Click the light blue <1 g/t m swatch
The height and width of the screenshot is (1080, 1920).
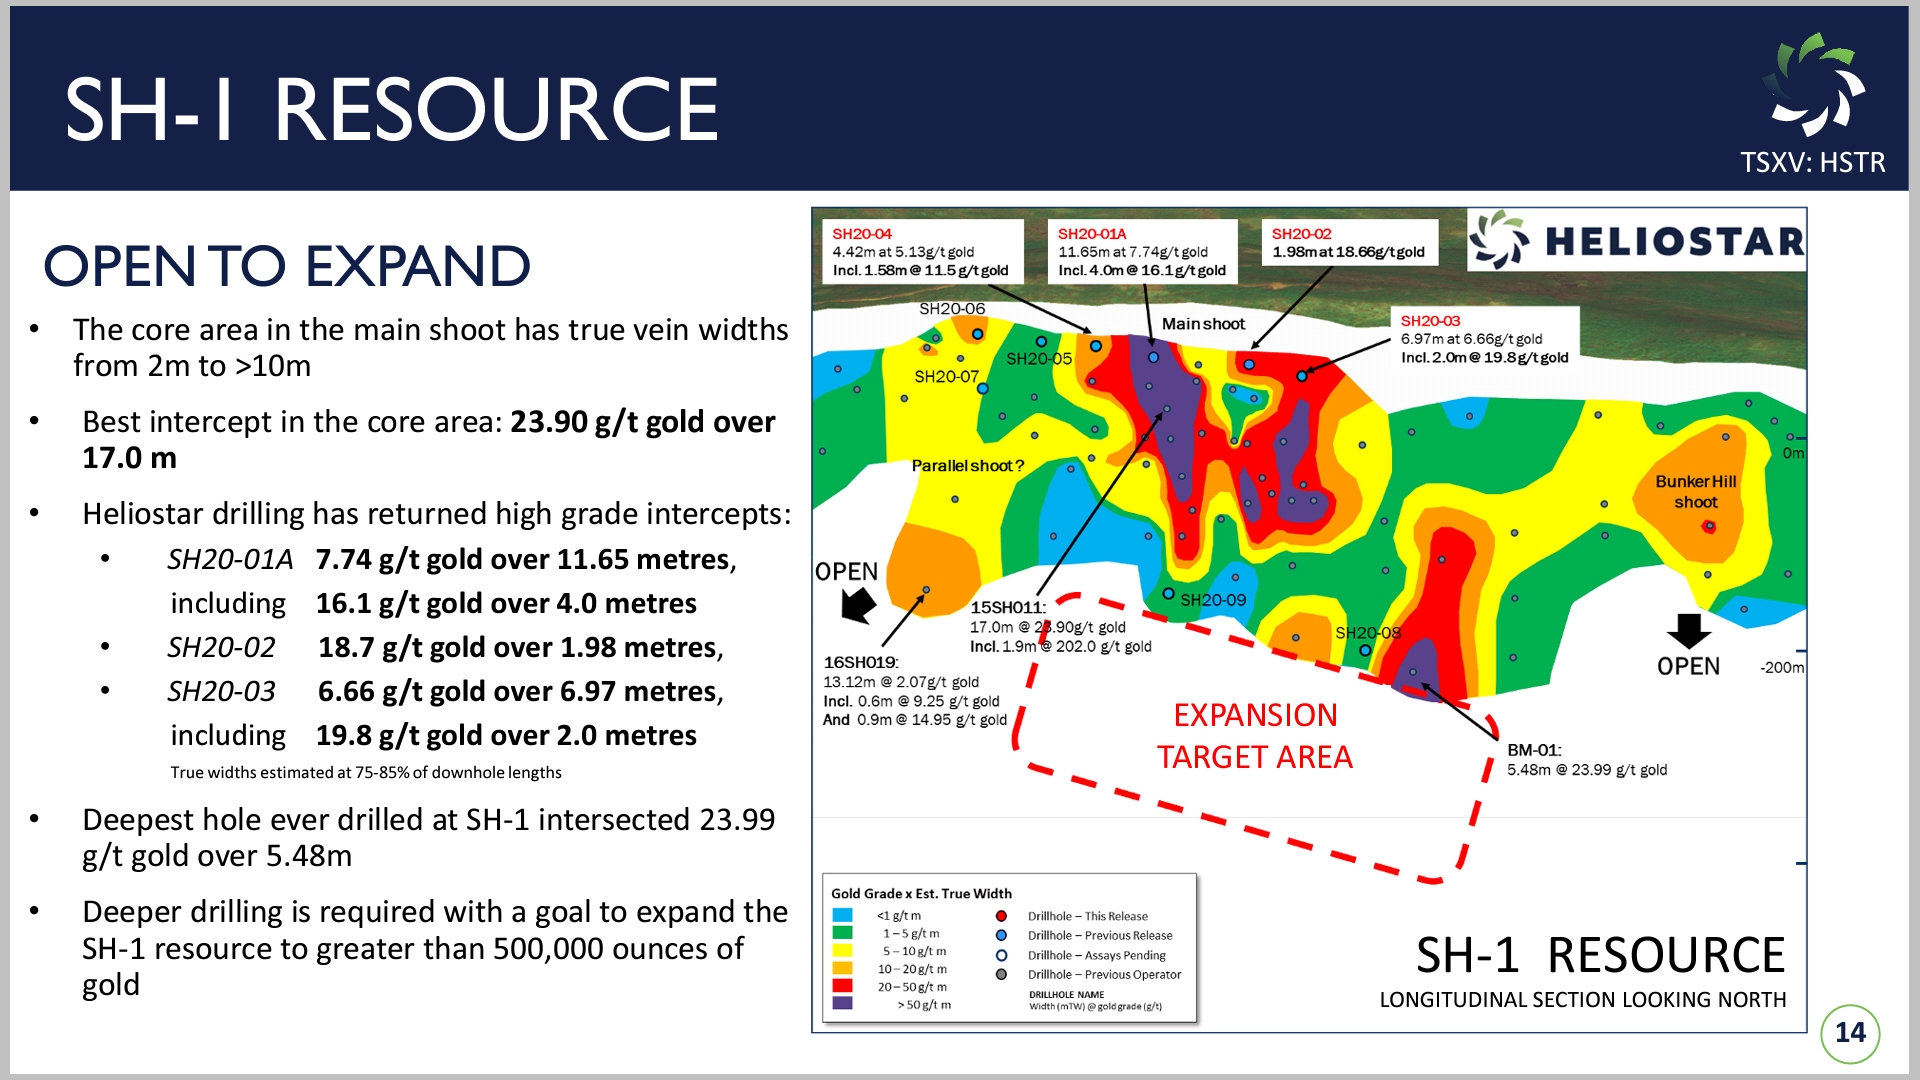[x=842, y=915]
